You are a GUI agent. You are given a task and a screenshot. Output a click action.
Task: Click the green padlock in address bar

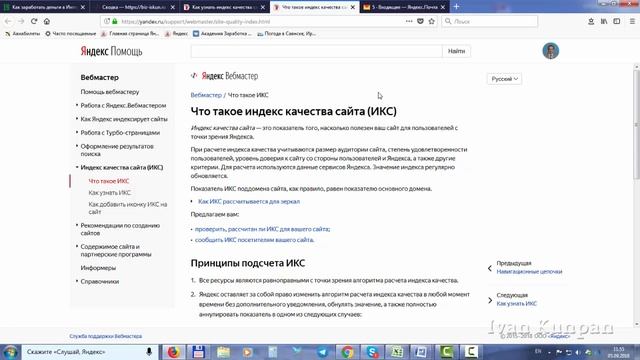click(x=115, y=21)
